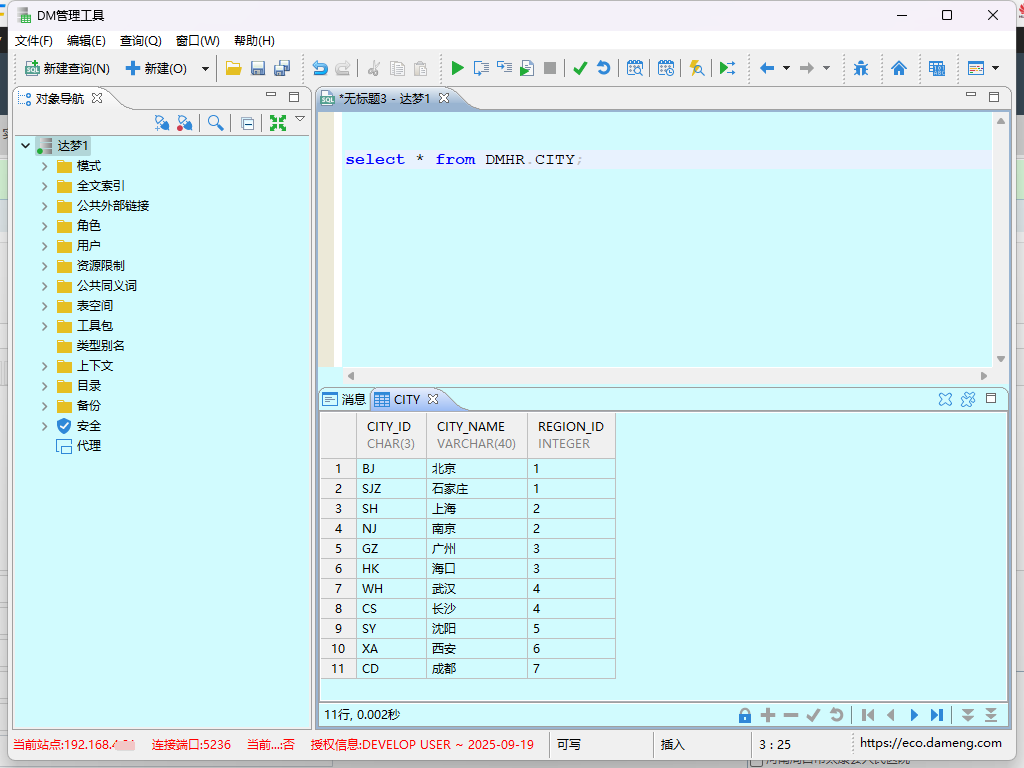Toggle the lock icon in the result toolbar

pyautogui.click(x=744, y=715)
